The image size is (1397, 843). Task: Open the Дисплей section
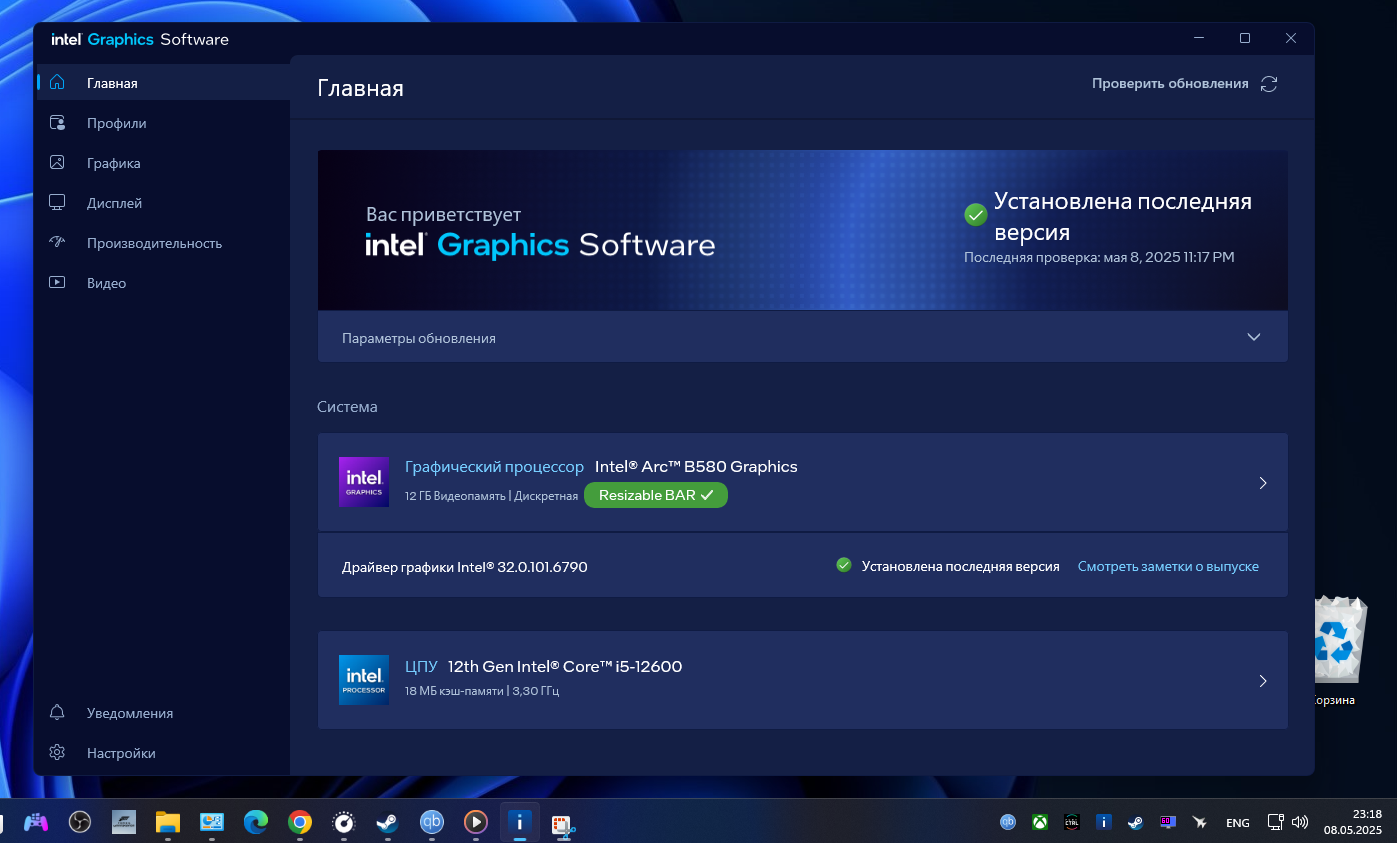coord(163,203)
